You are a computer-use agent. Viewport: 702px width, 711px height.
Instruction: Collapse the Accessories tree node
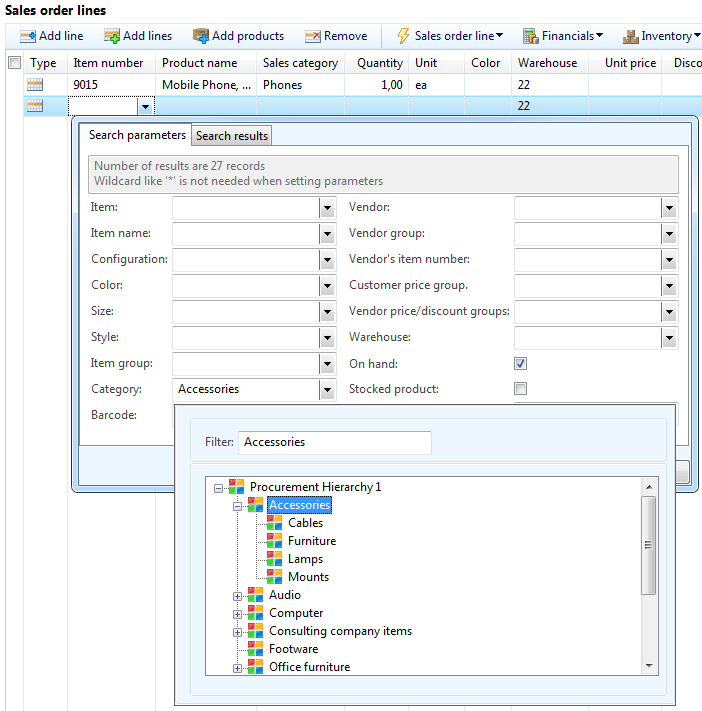[x=238, y=506]
